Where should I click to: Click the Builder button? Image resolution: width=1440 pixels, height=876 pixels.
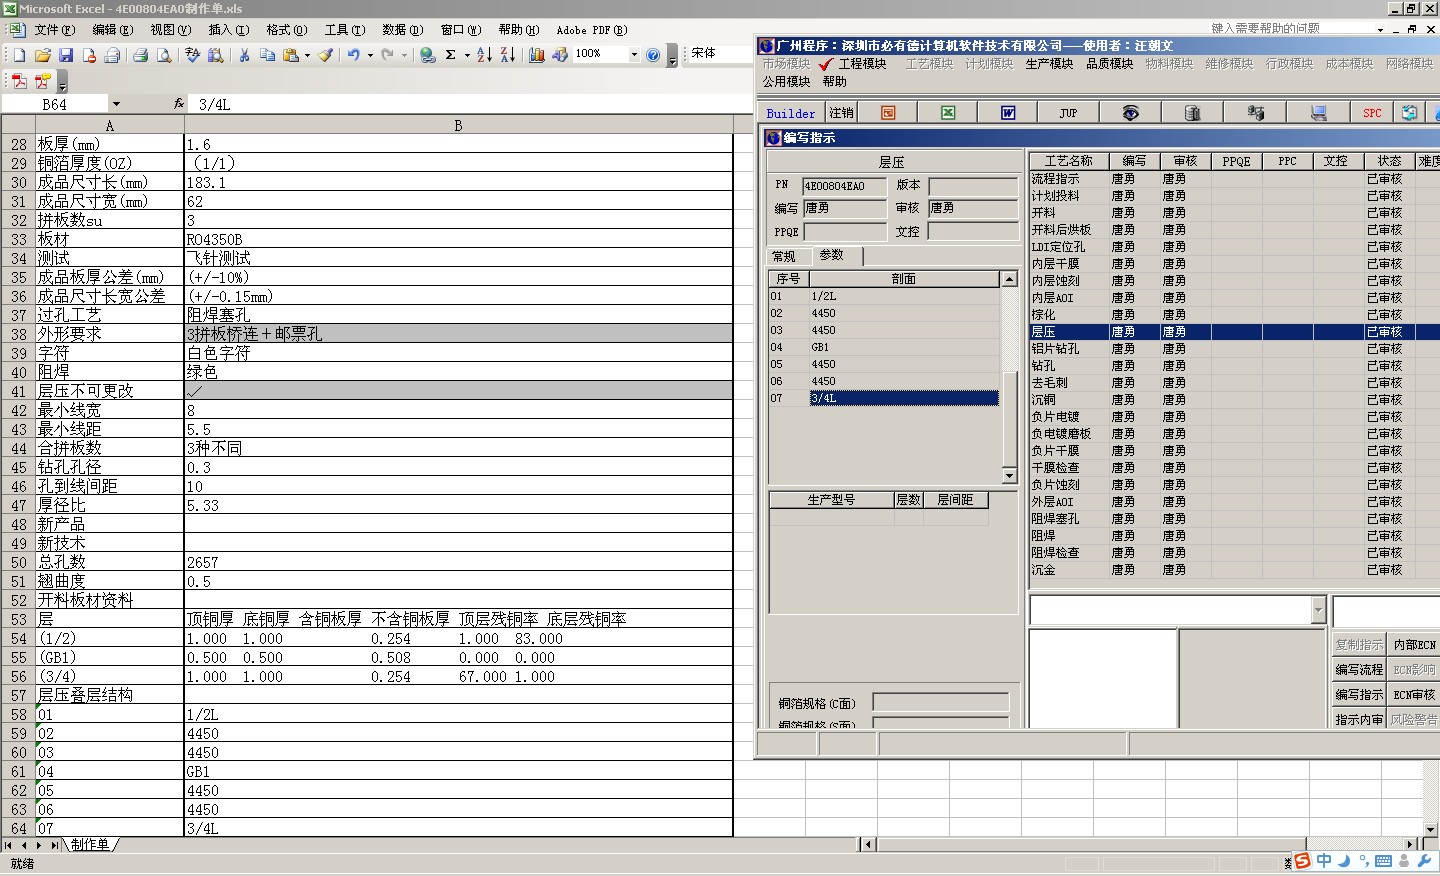click(x=791, y=113)
